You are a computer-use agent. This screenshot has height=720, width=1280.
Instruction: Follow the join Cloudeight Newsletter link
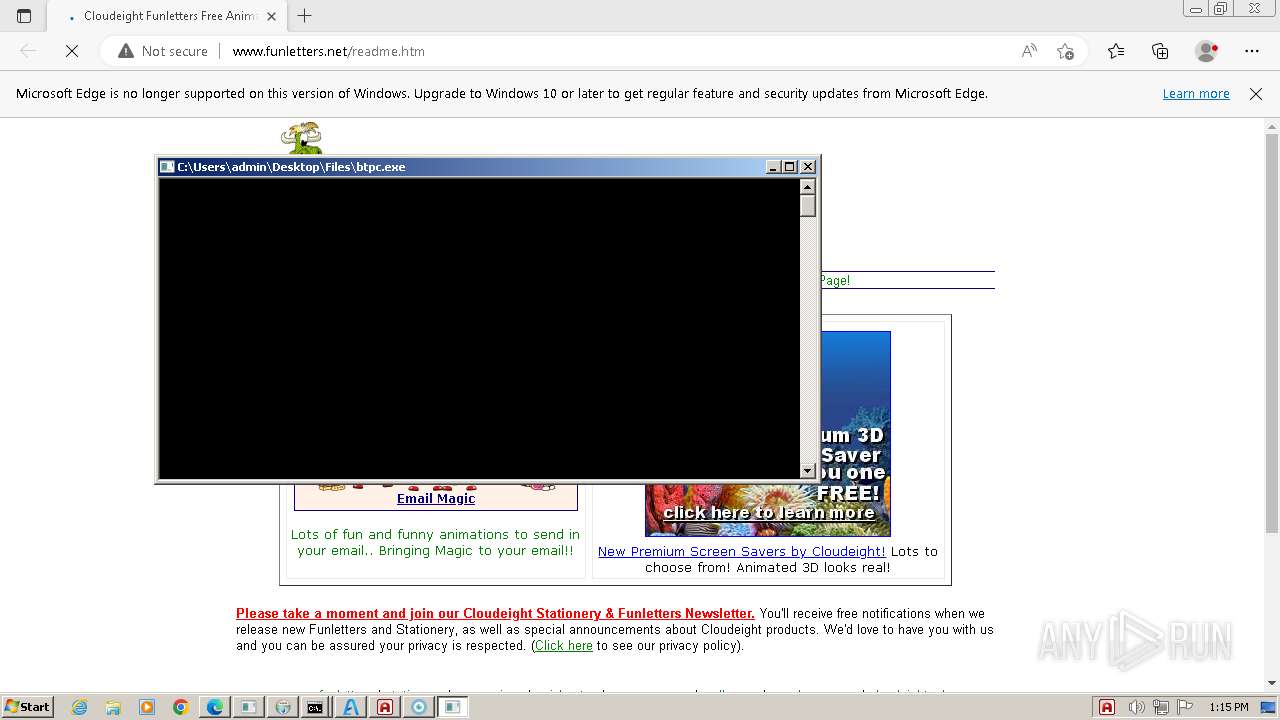(495, 613)
